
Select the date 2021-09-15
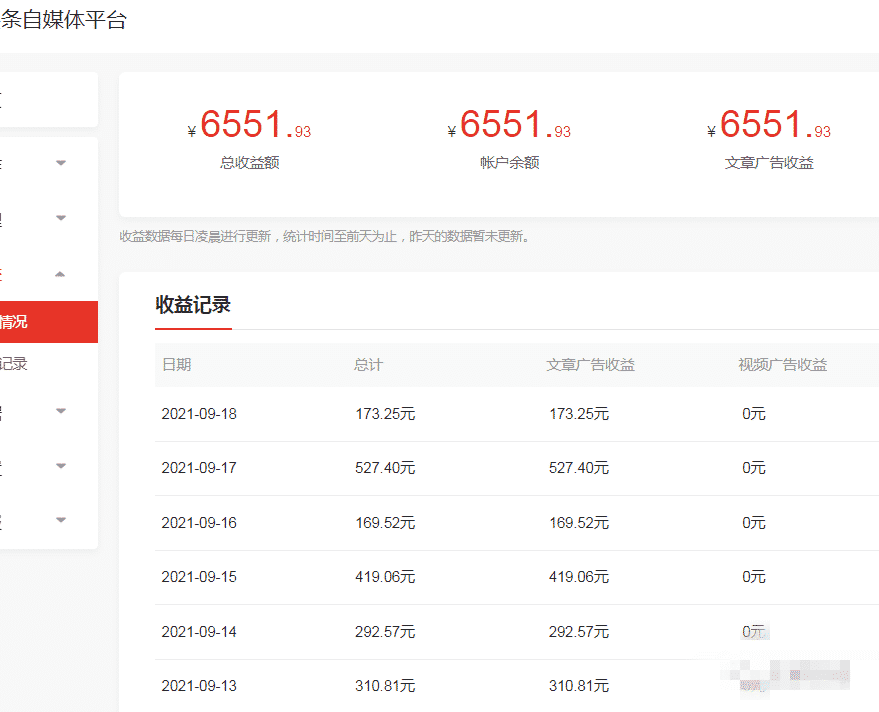pos(199,577)
